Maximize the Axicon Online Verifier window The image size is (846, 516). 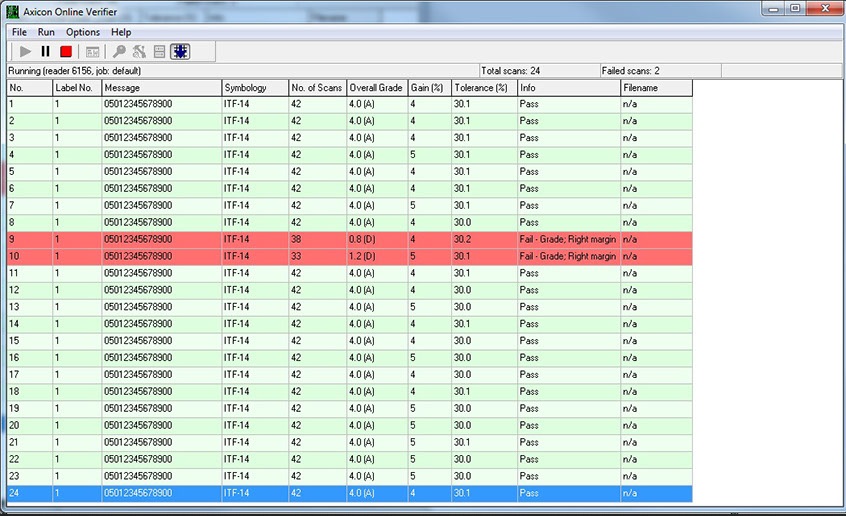point(795,8)
